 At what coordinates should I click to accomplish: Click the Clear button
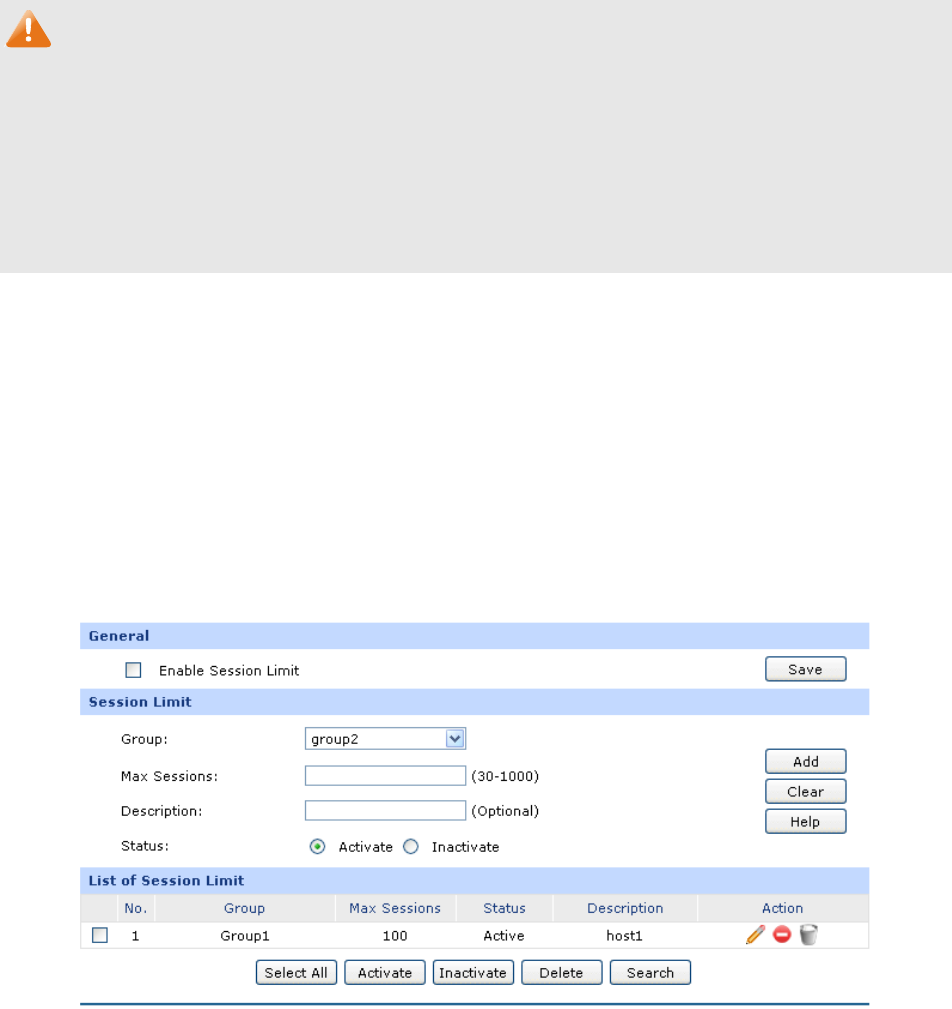click(805, 791)
